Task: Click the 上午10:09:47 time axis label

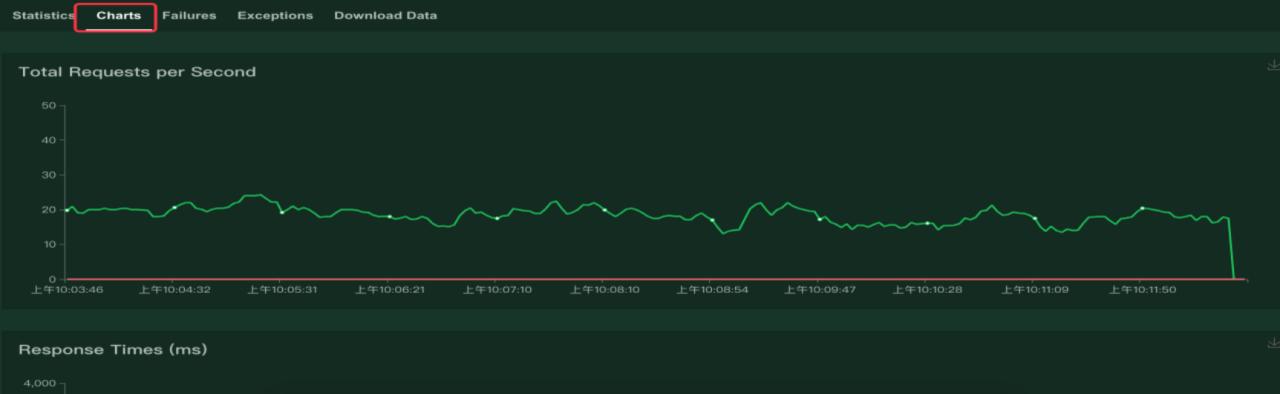Action: (819, 290)
